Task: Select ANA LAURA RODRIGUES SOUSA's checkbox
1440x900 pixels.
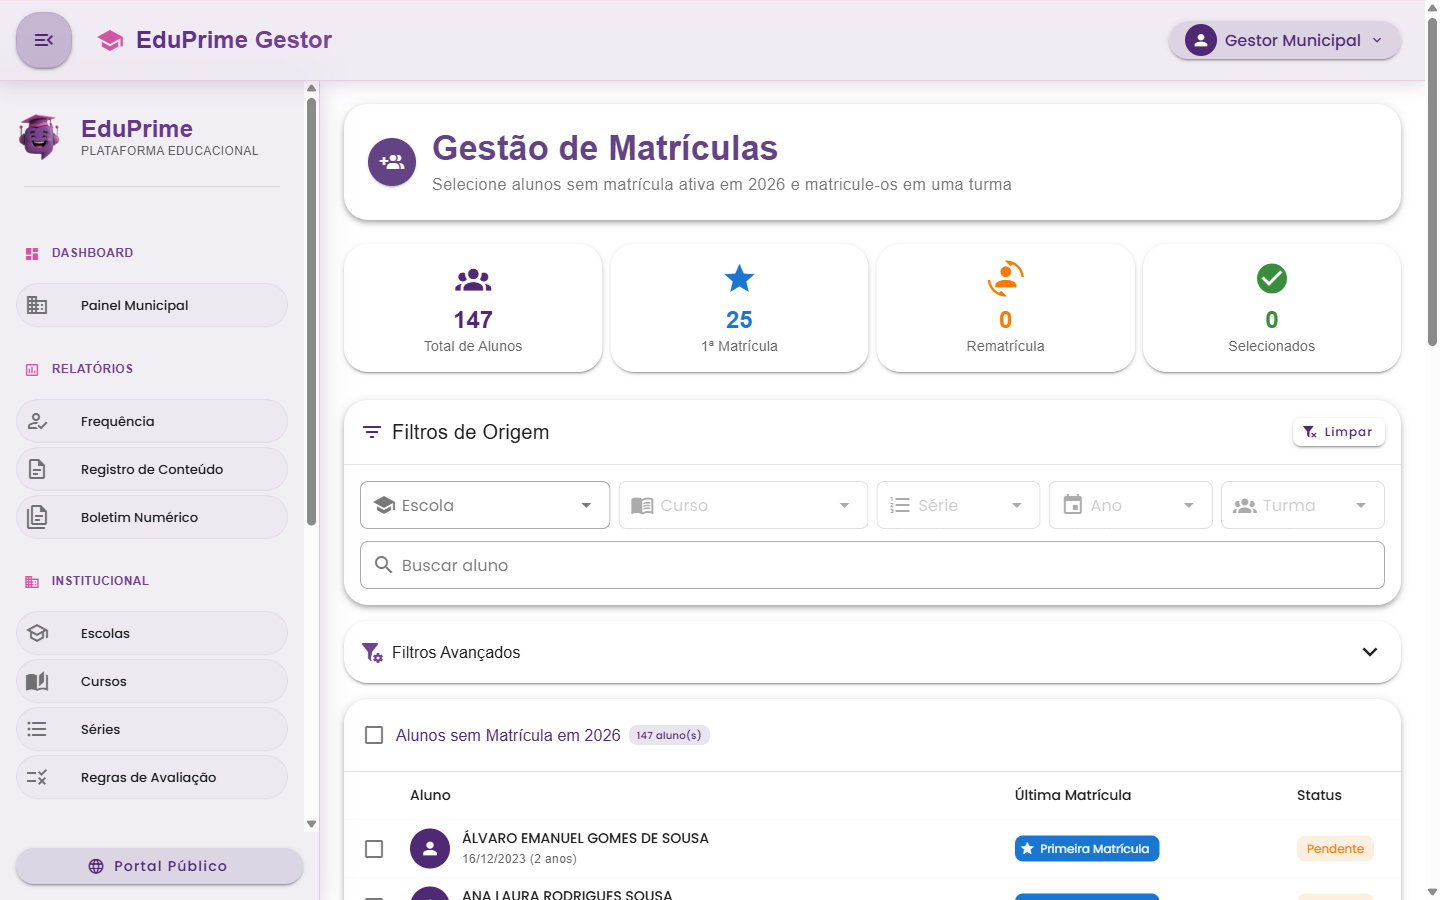Action: (374, 897)
